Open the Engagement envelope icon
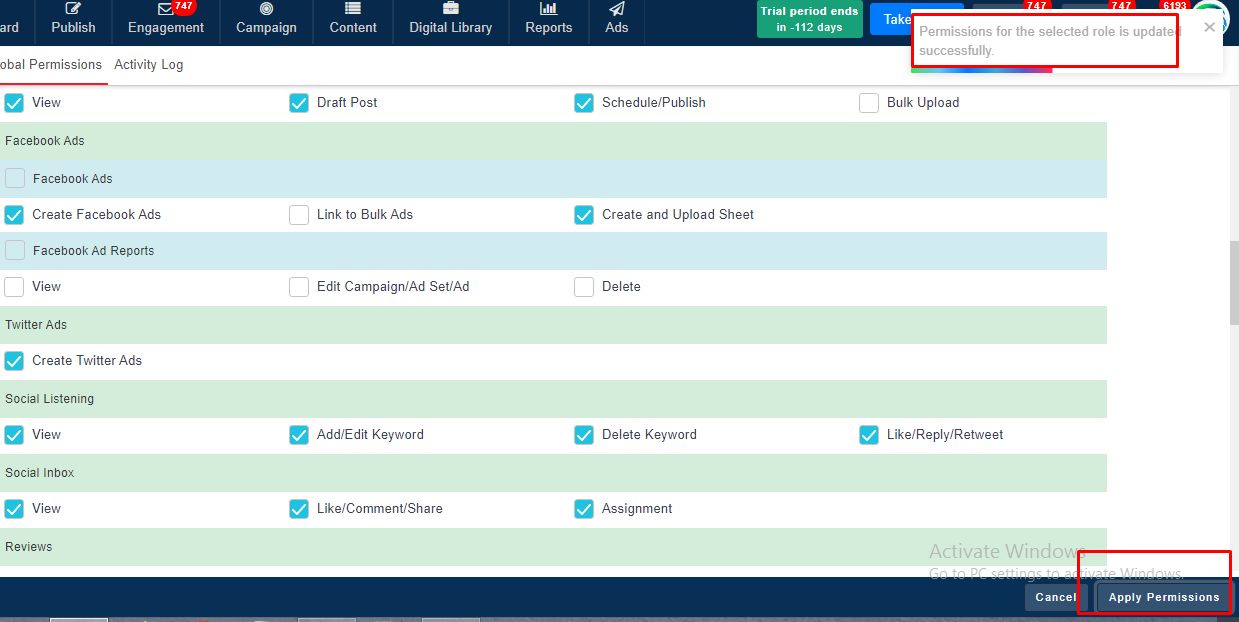Image resolution: width=1239 pixels, height=622 pixels. 165,9
